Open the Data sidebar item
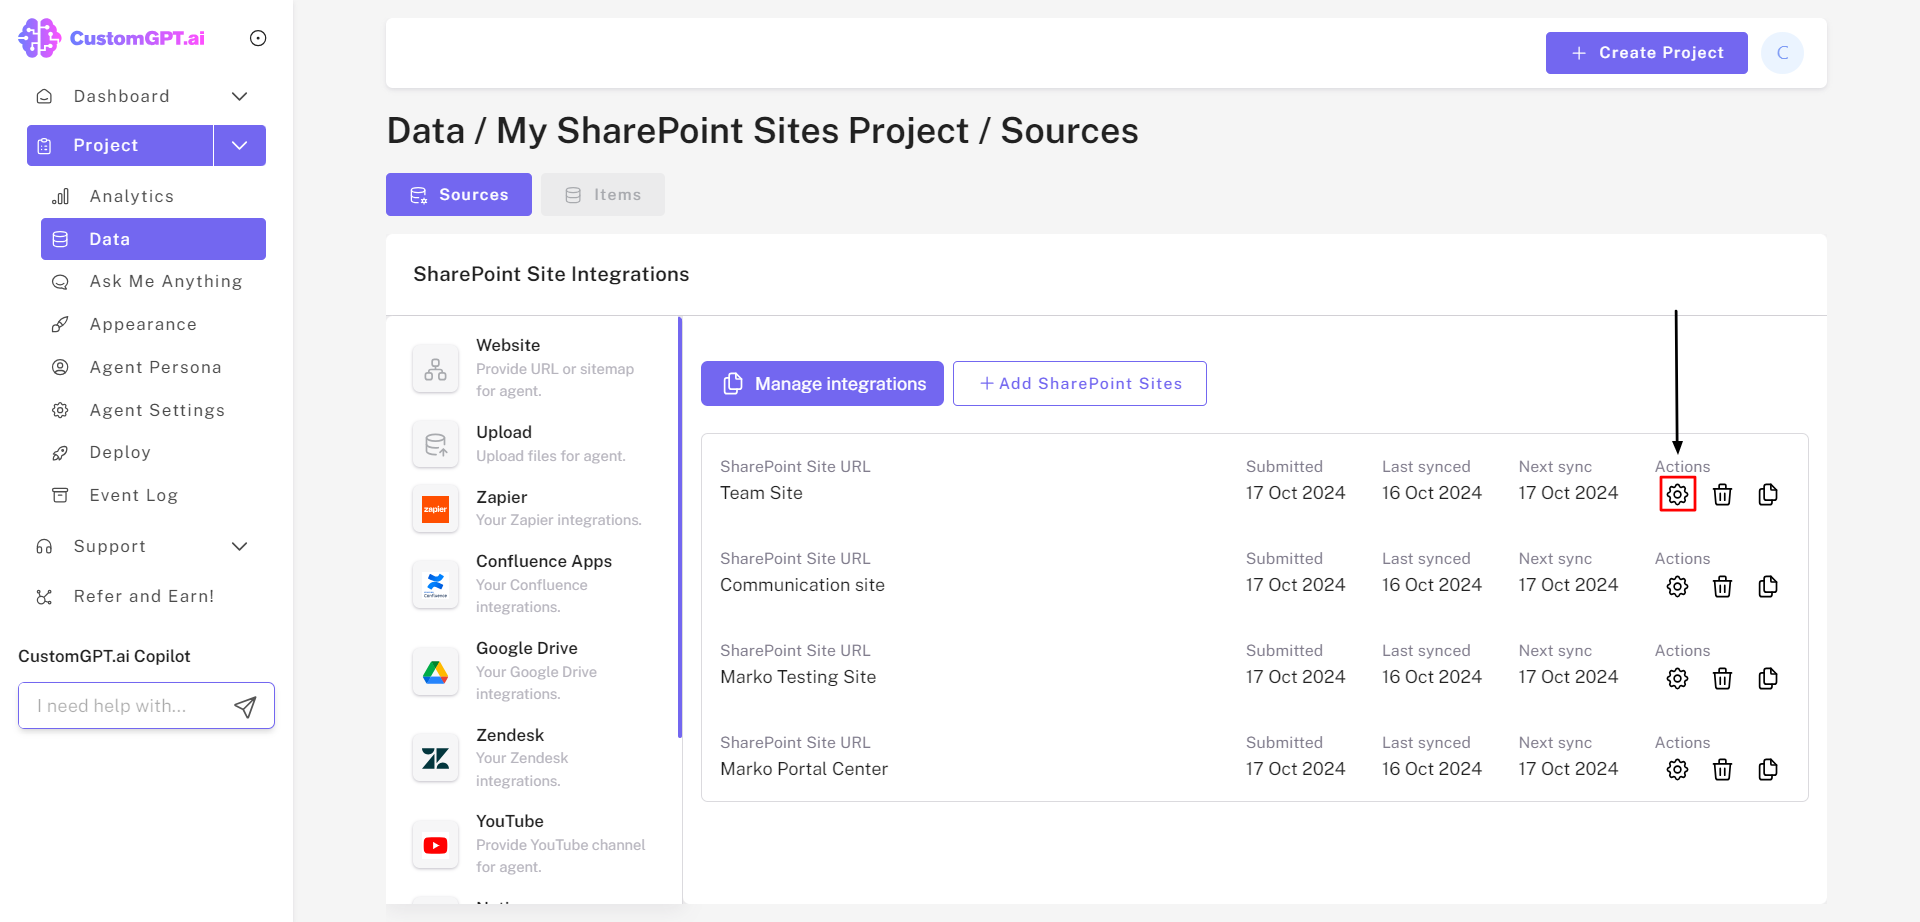 tap(153, 239)
